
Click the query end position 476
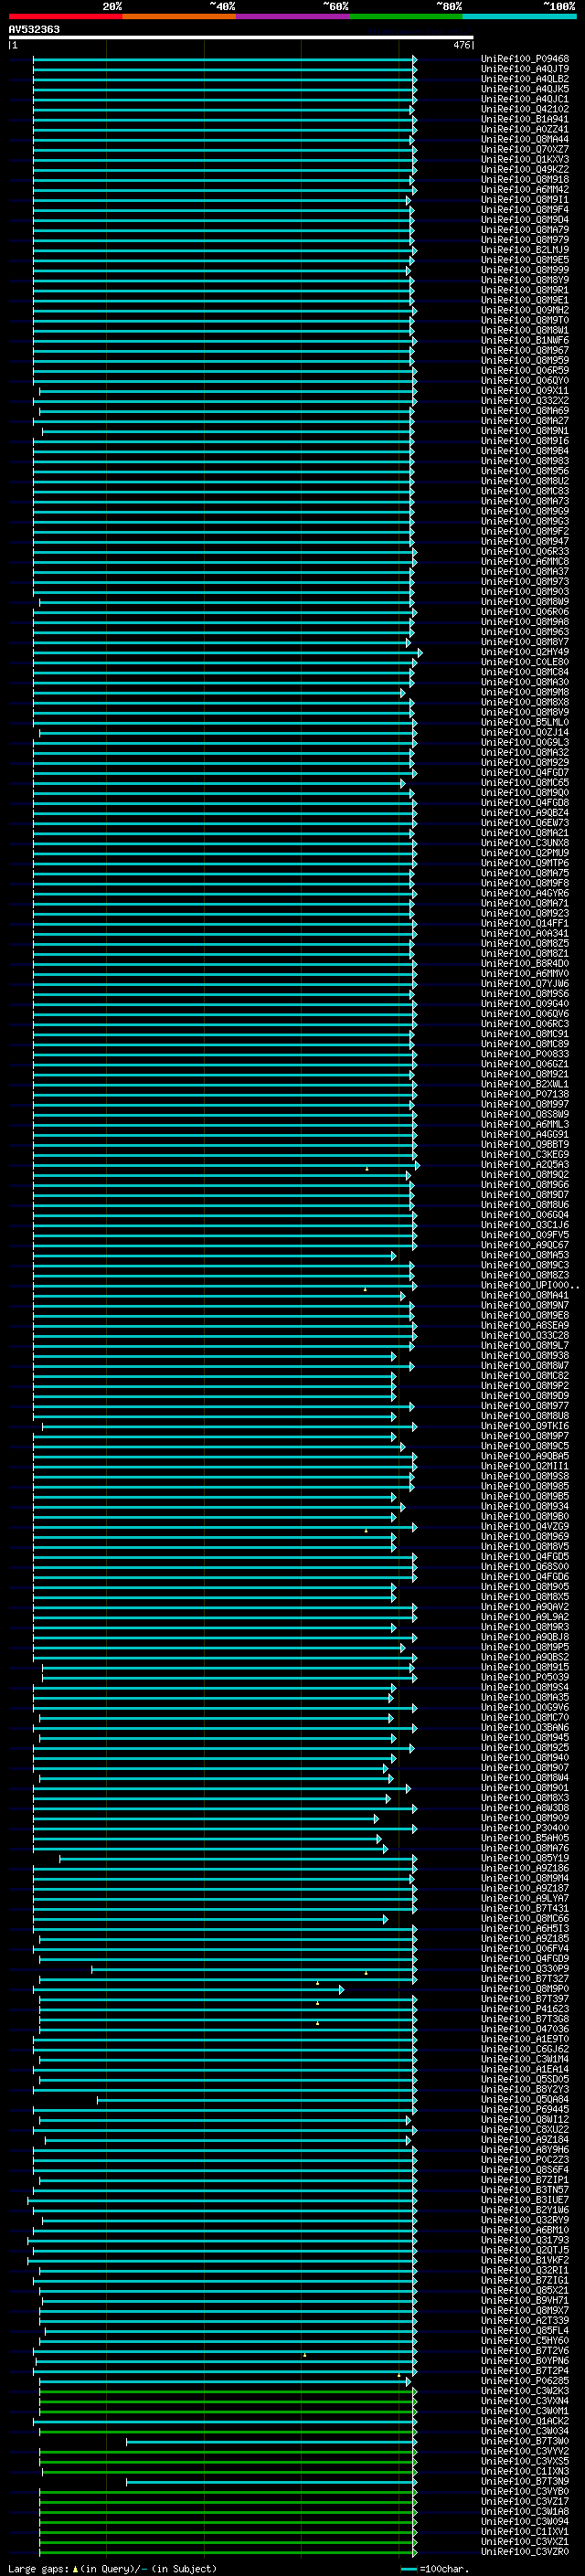click(x=462, y=45)
